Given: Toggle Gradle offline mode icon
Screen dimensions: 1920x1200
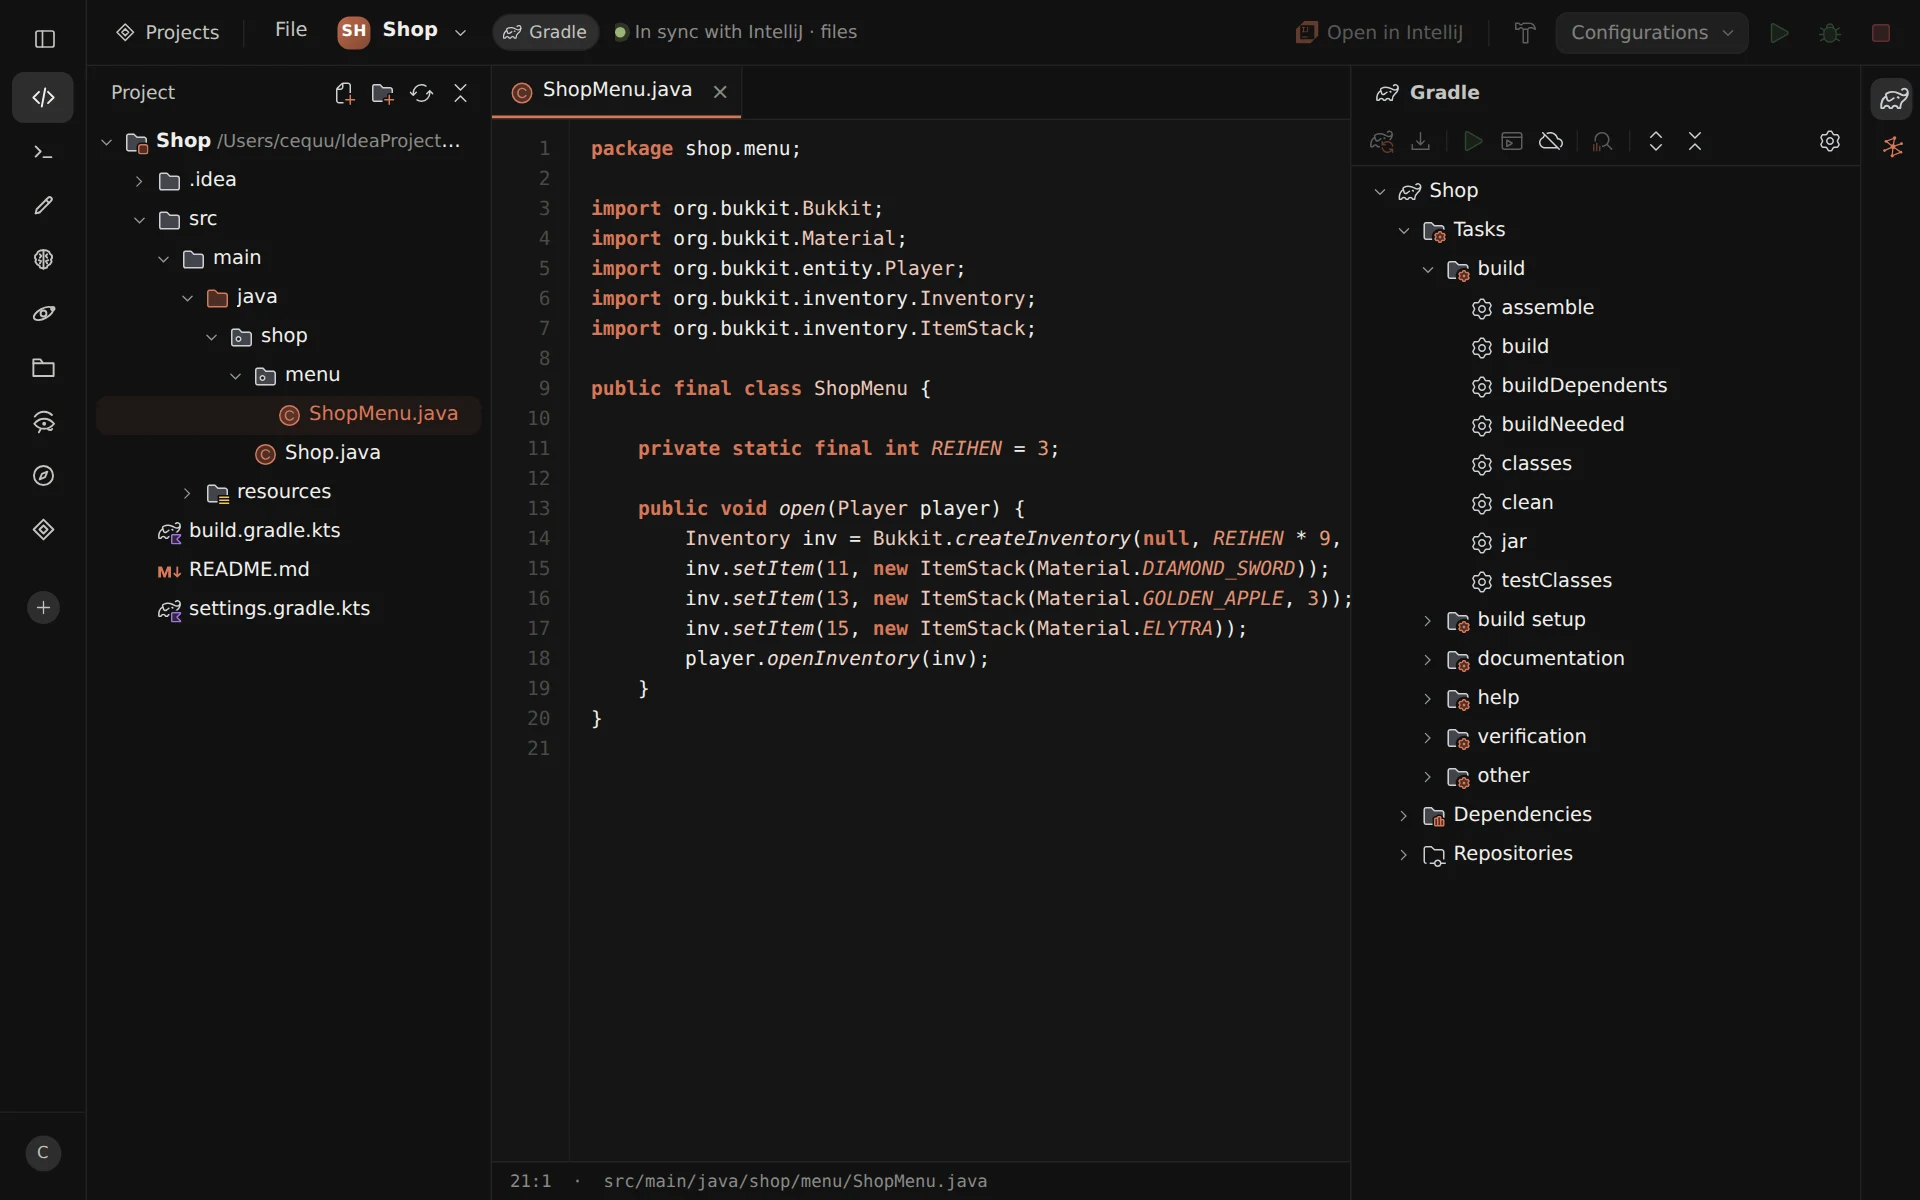Looking at the screenshot, I should 1551,141.
